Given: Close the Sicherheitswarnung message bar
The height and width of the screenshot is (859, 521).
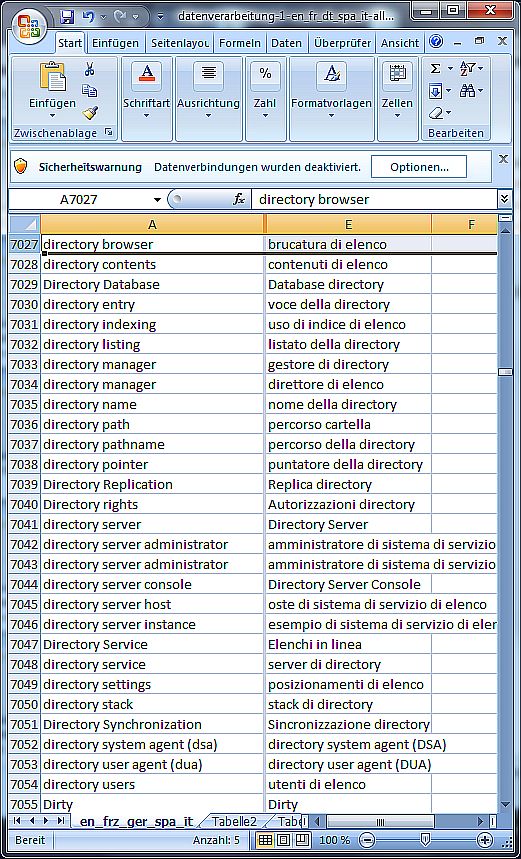Looking at the screenshot, I should [503, 159].
